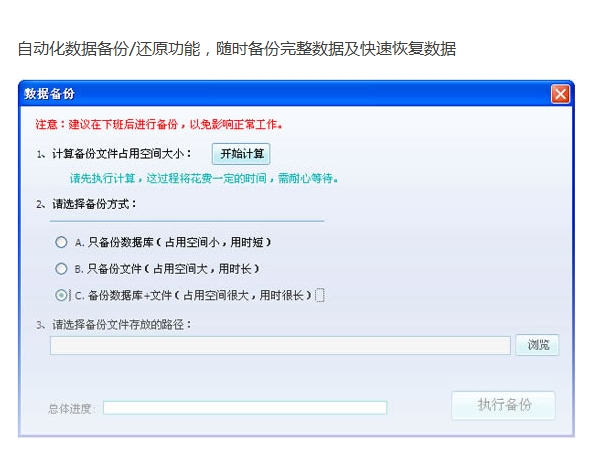Click the page heading about 自动化数据备份
Screen dimensions: 599x467
coord(237,49)
